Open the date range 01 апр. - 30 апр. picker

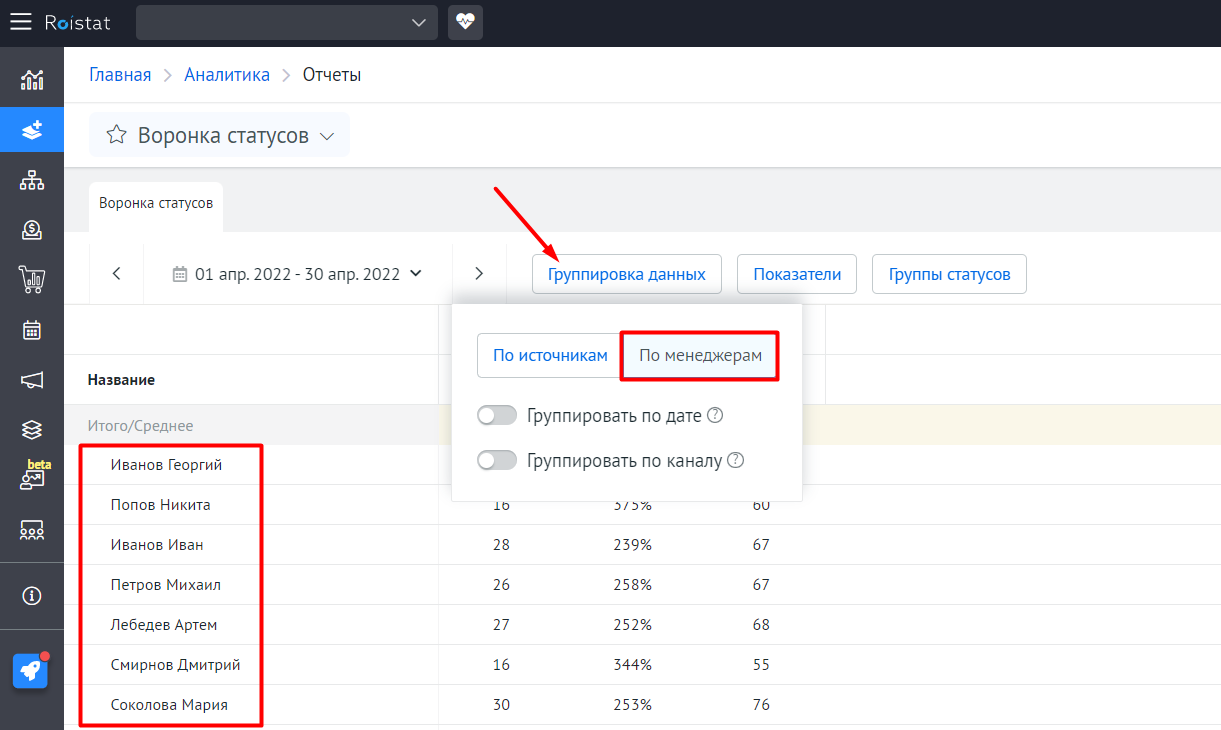coord(298,273)
